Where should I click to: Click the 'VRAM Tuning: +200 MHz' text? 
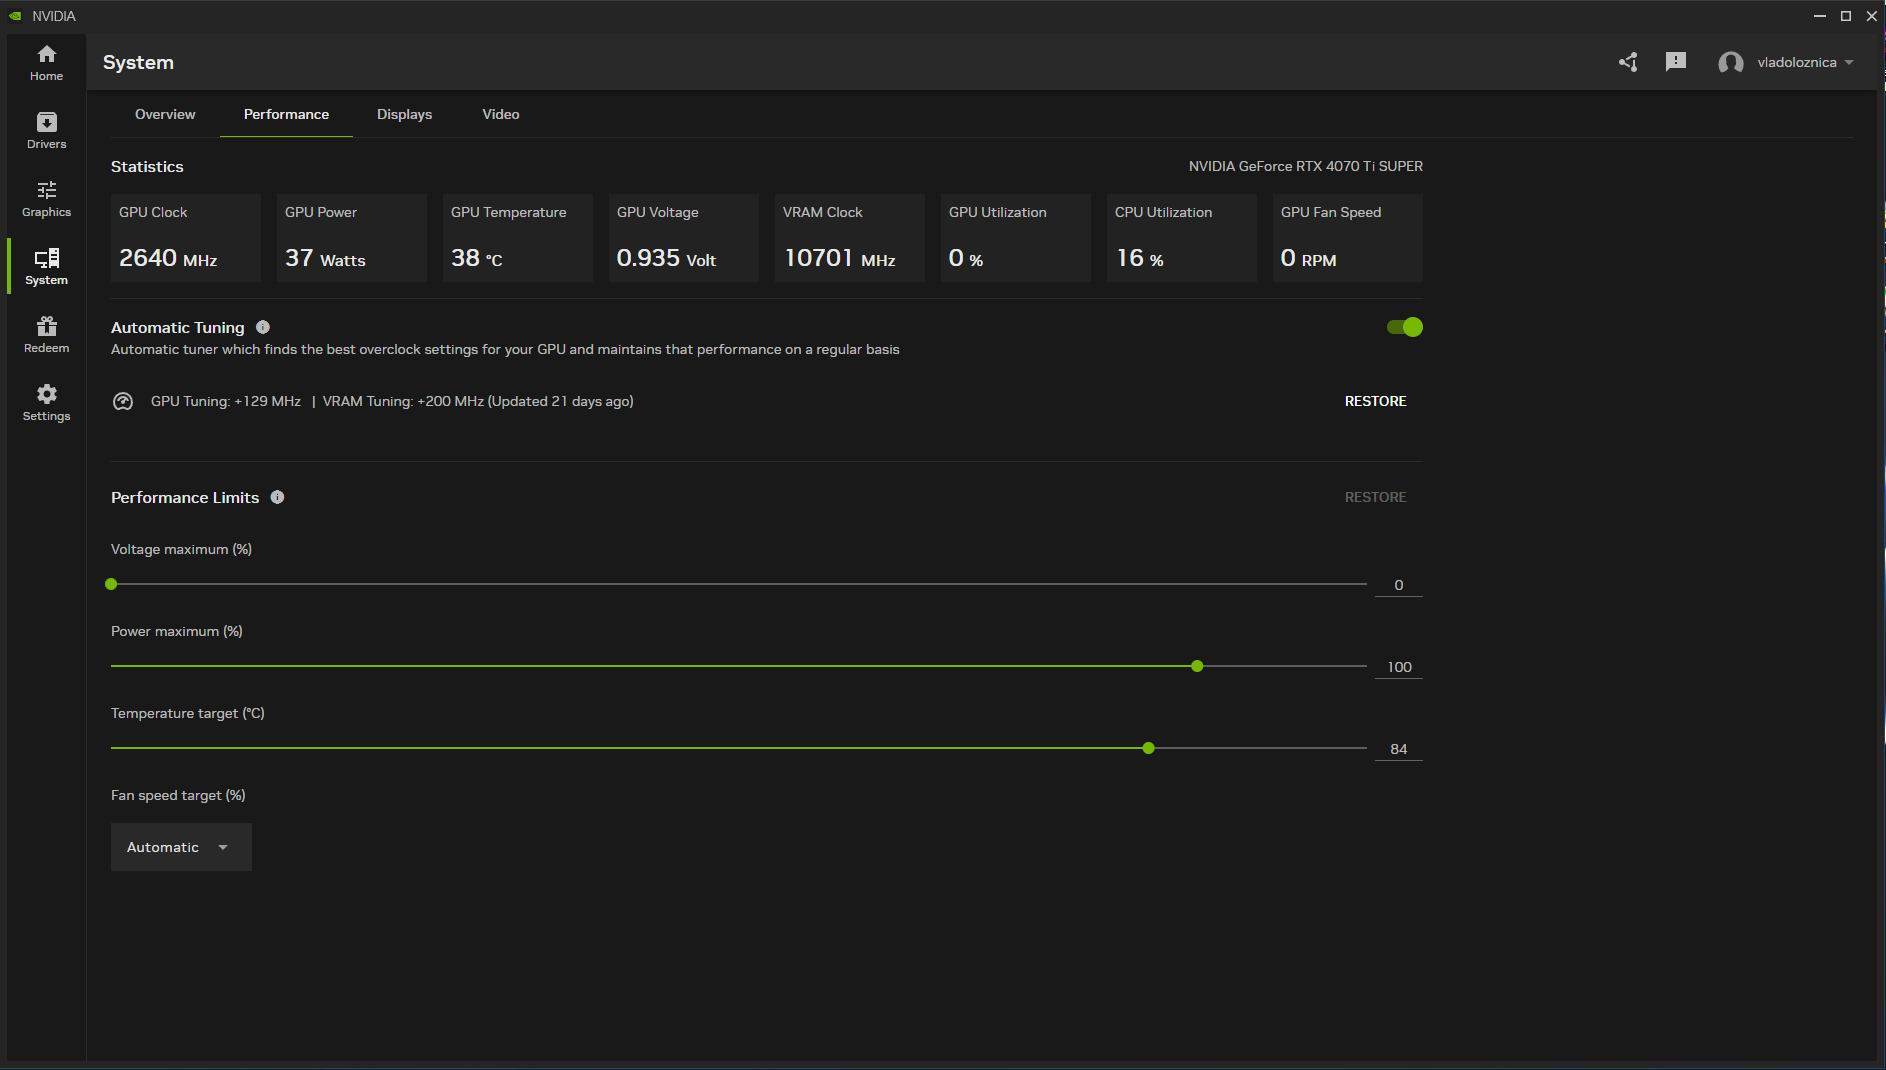[x=403, y=401]
